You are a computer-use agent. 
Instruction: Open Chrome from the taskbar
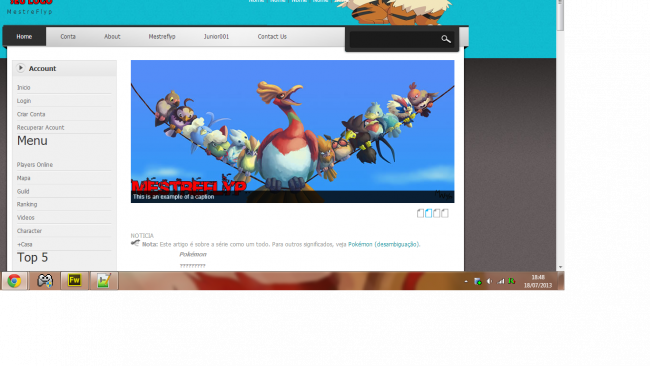[15, 281]
